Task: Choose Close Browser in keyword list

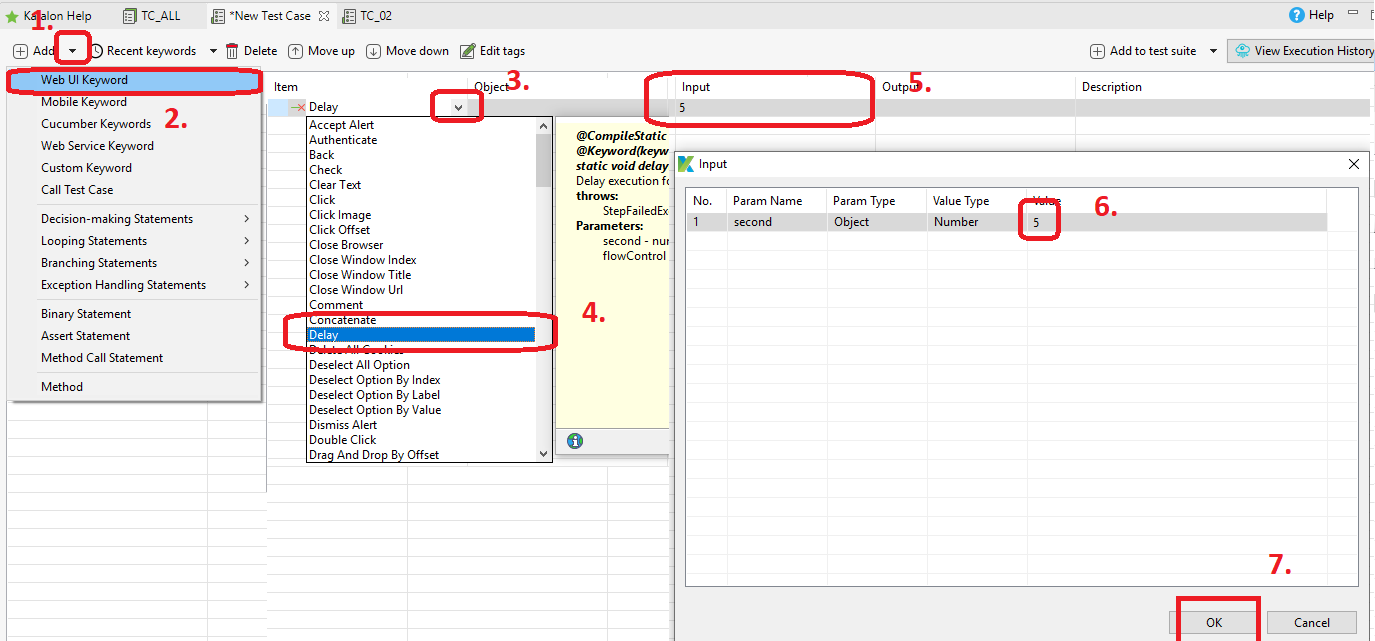Action: coord(421,245)
